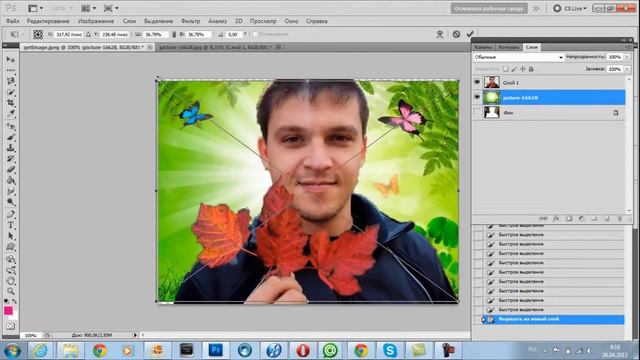Select the Eraser tool
The height and width of the screenshot is (360, 640).
click(11, 169)
